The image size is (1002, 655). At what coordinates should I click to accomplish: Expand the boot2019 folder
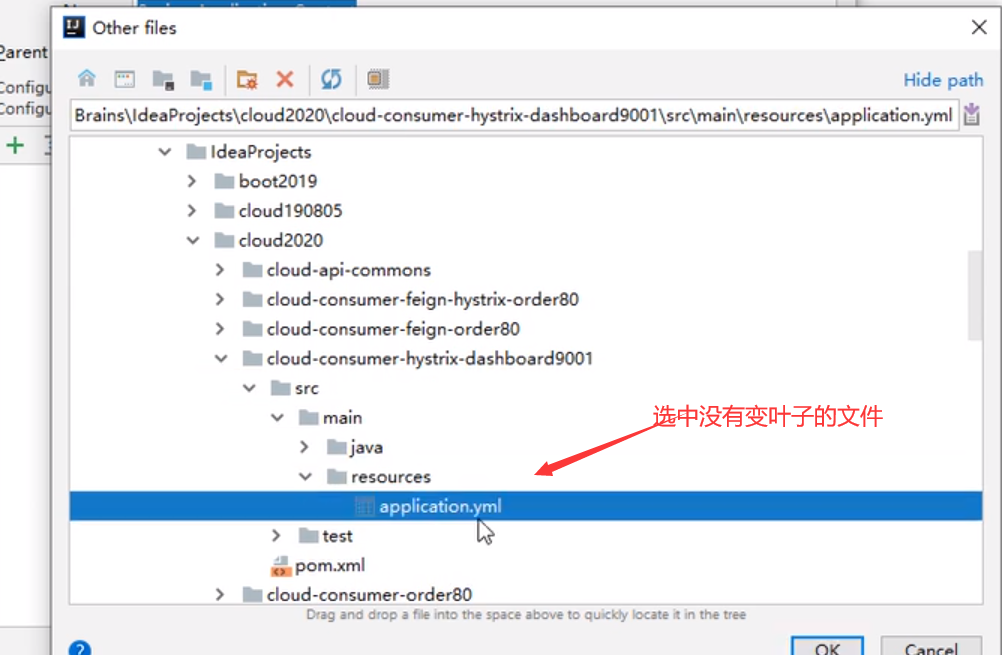[x=192, y=181]
